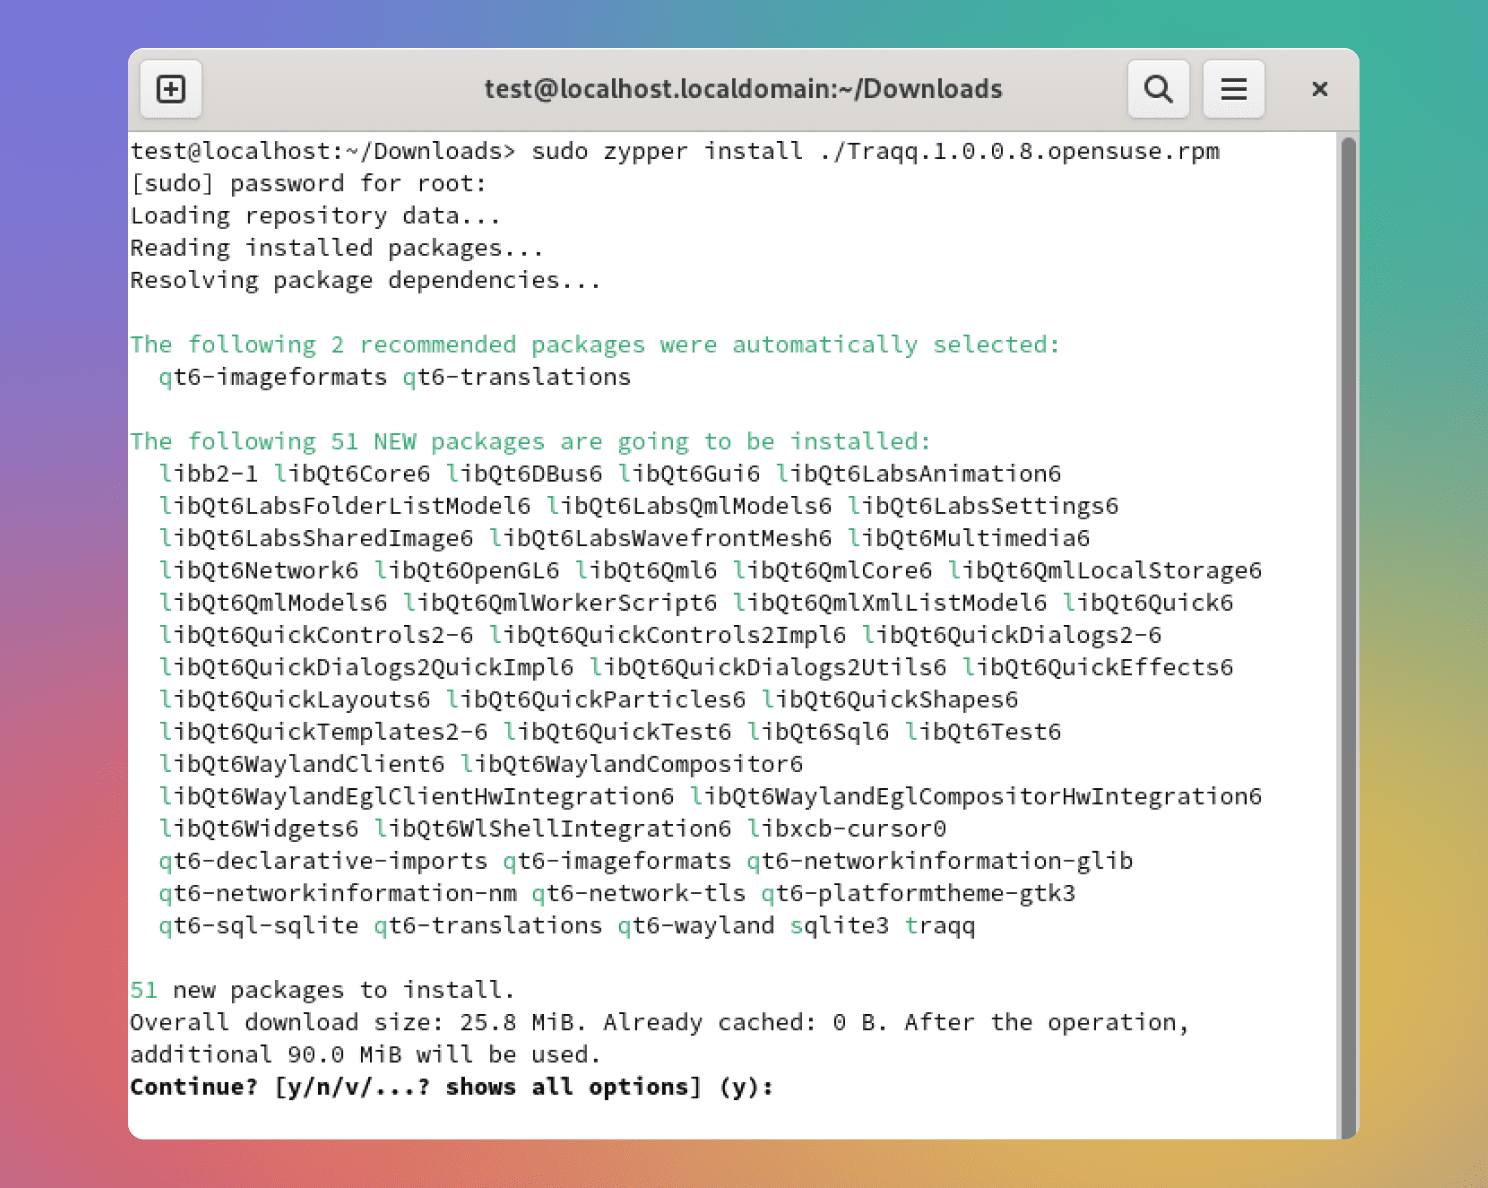Click the package name qt6-platformtheme-gtk3
This screenshot has width=1488, height=1188.
coord(919,893)
